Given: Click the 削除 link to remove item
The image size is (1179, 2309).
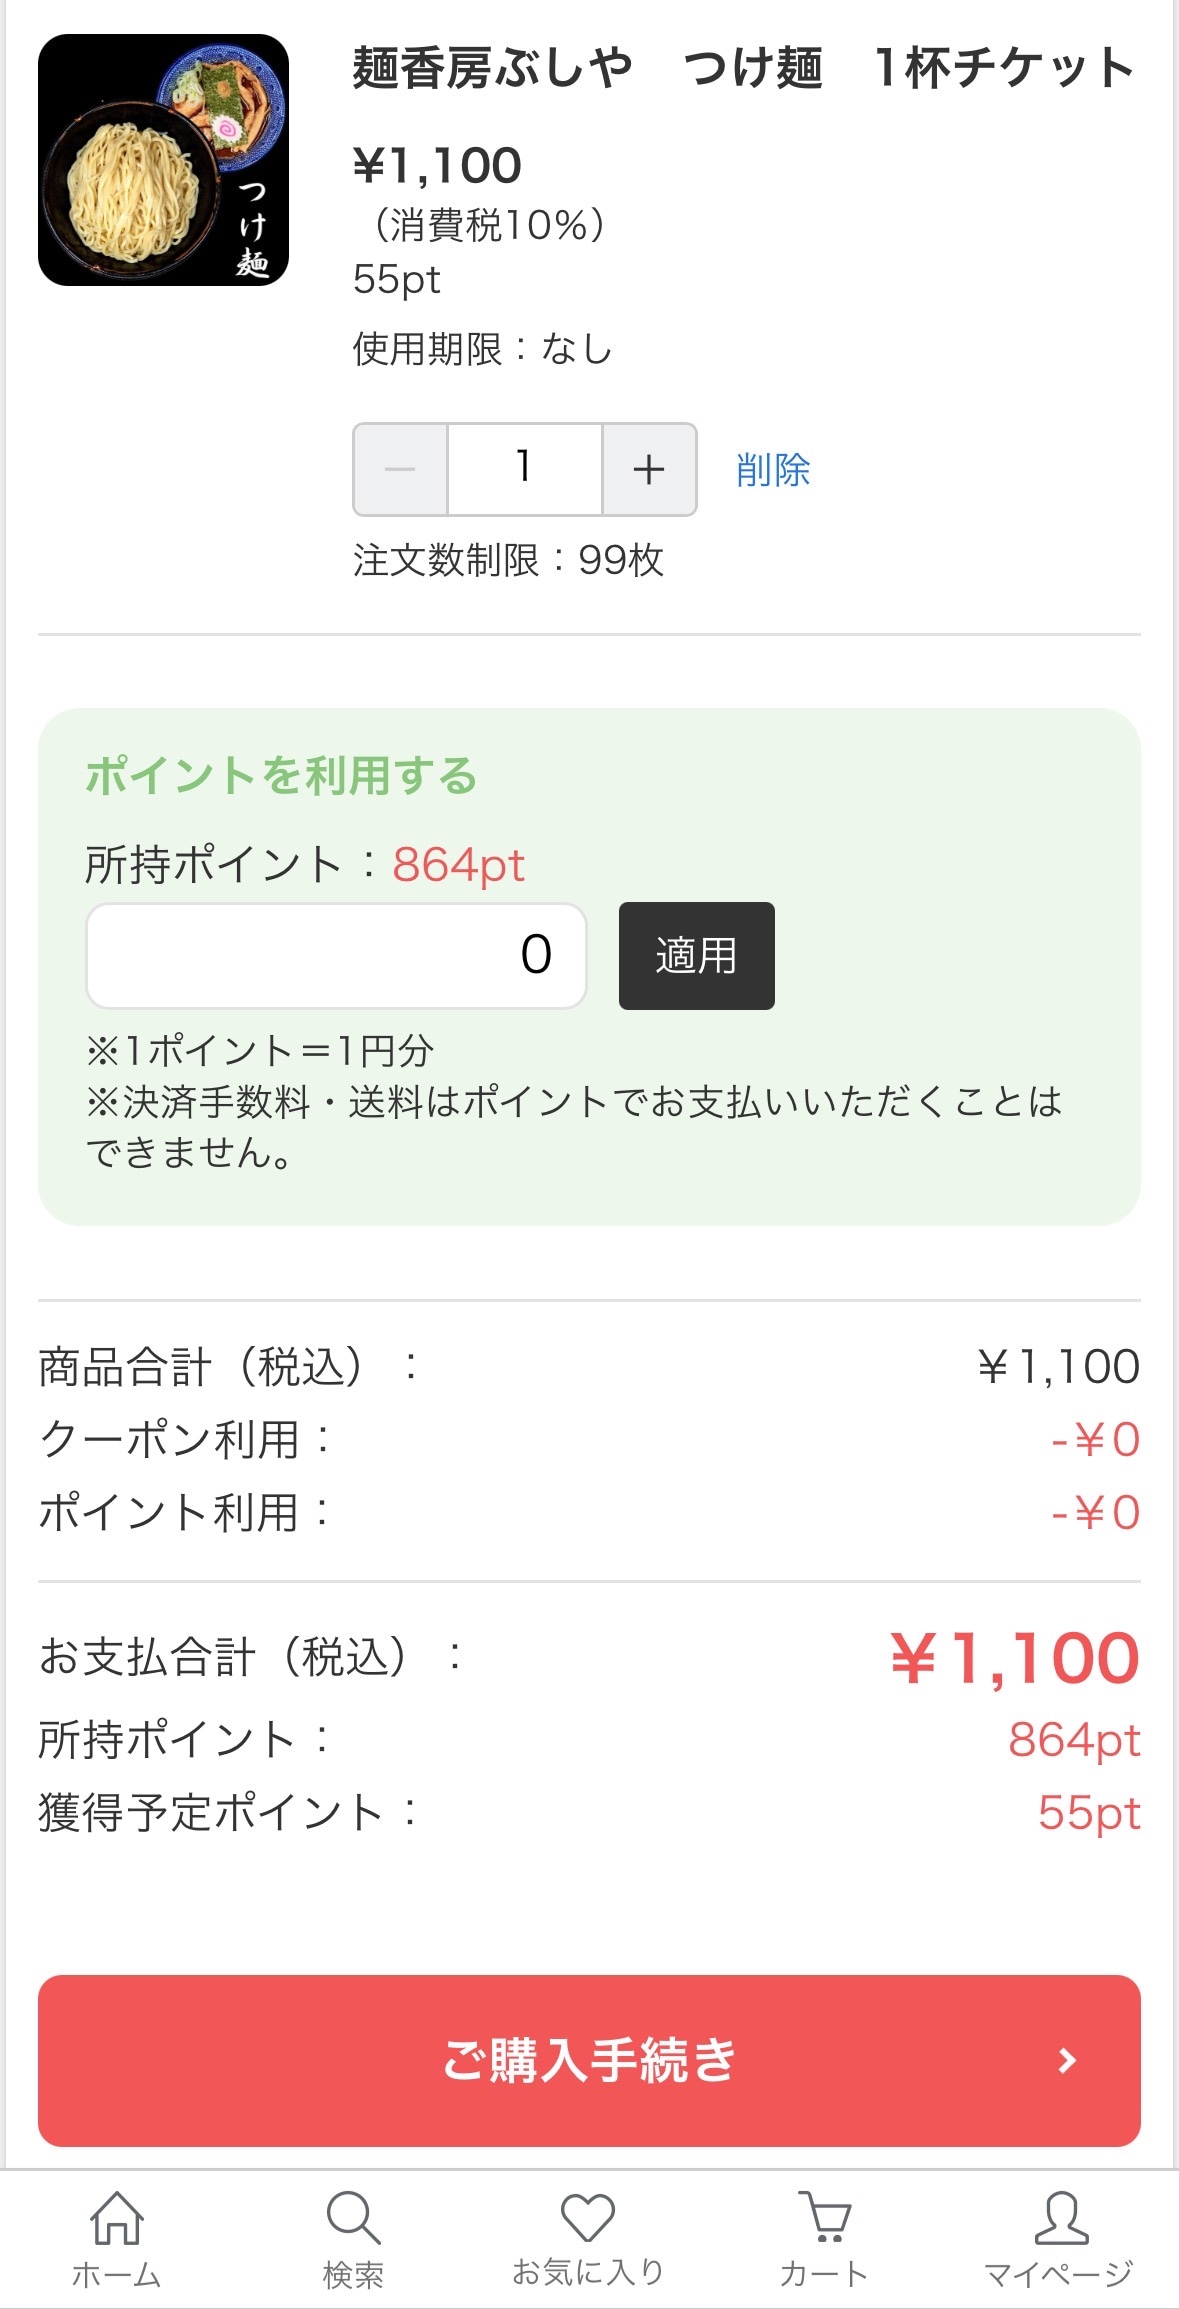Looking at the screenshot, I should tap(773, 470).
